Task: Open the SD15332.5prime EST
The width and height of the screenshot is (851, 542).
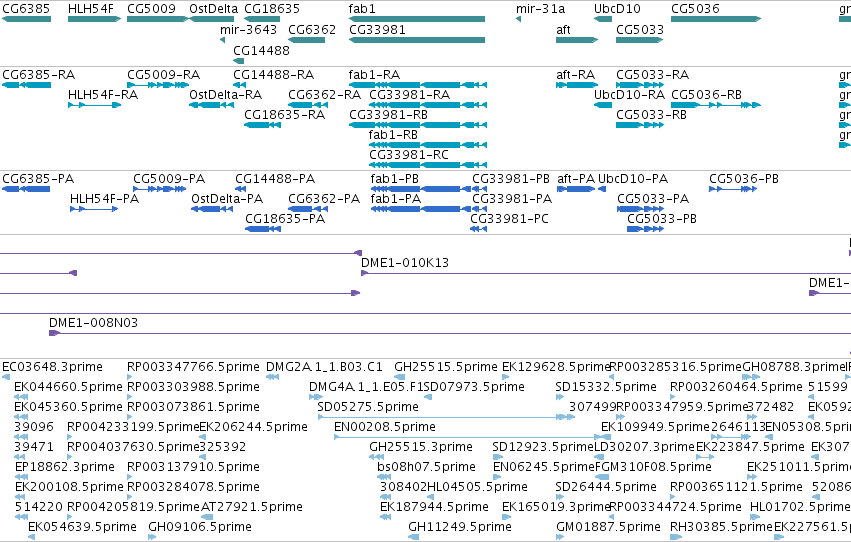Action: click(560, 397)
